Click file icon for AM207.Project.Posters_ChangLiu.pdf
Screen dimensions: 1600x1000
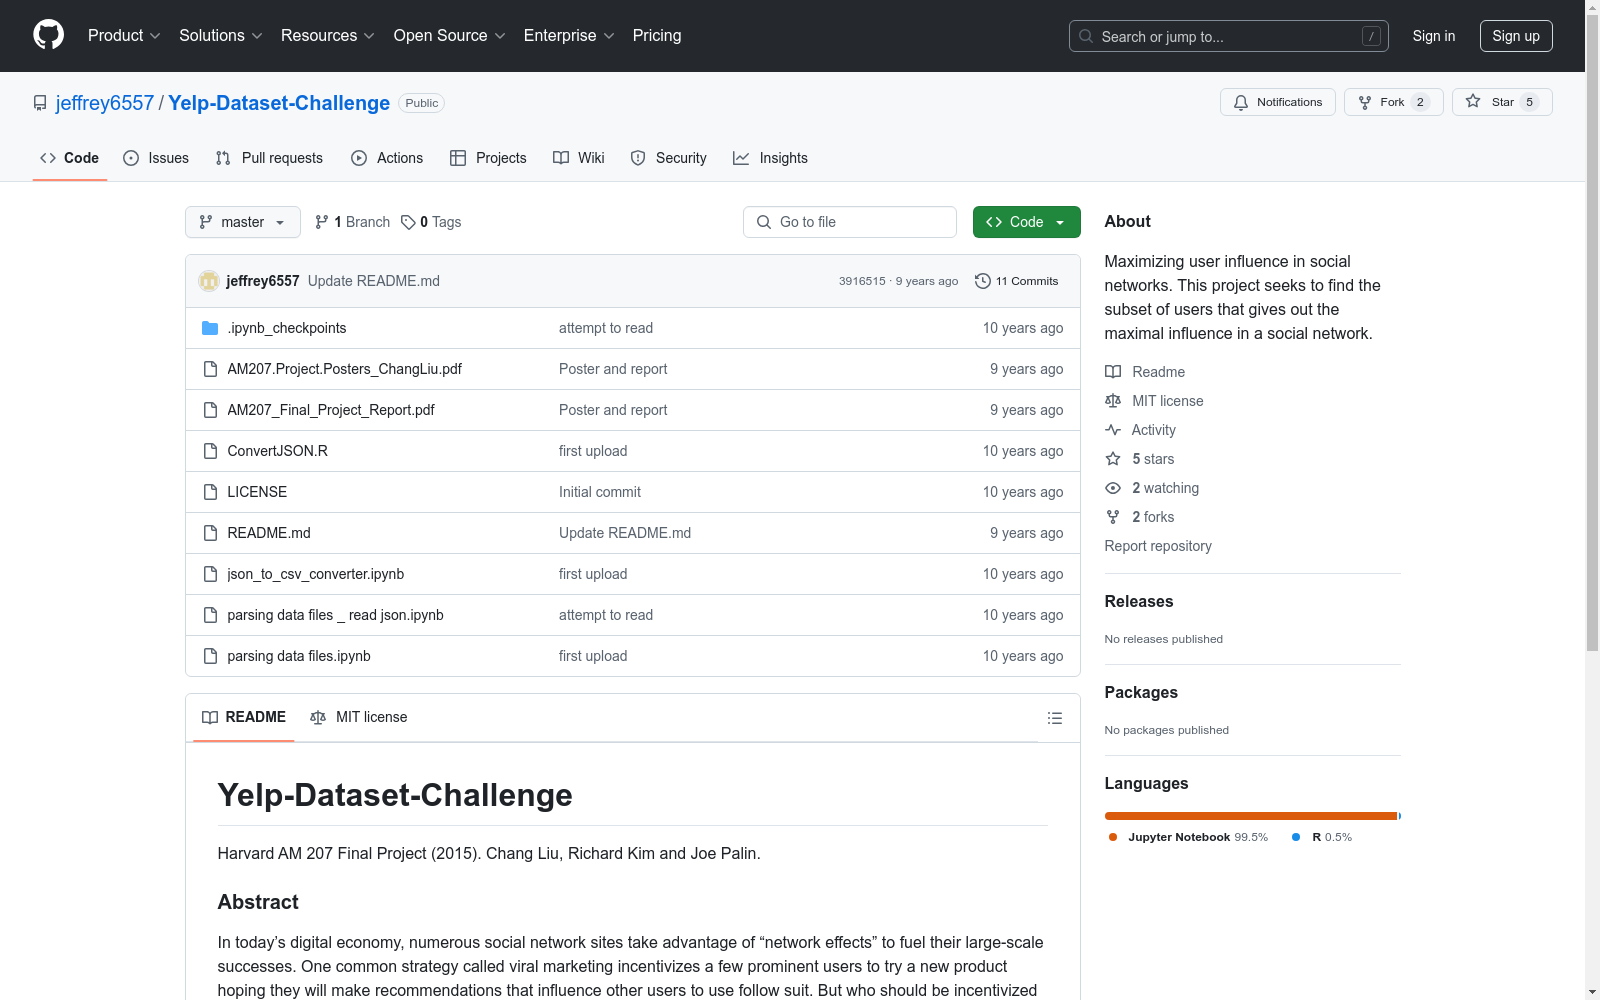(210, 369)
